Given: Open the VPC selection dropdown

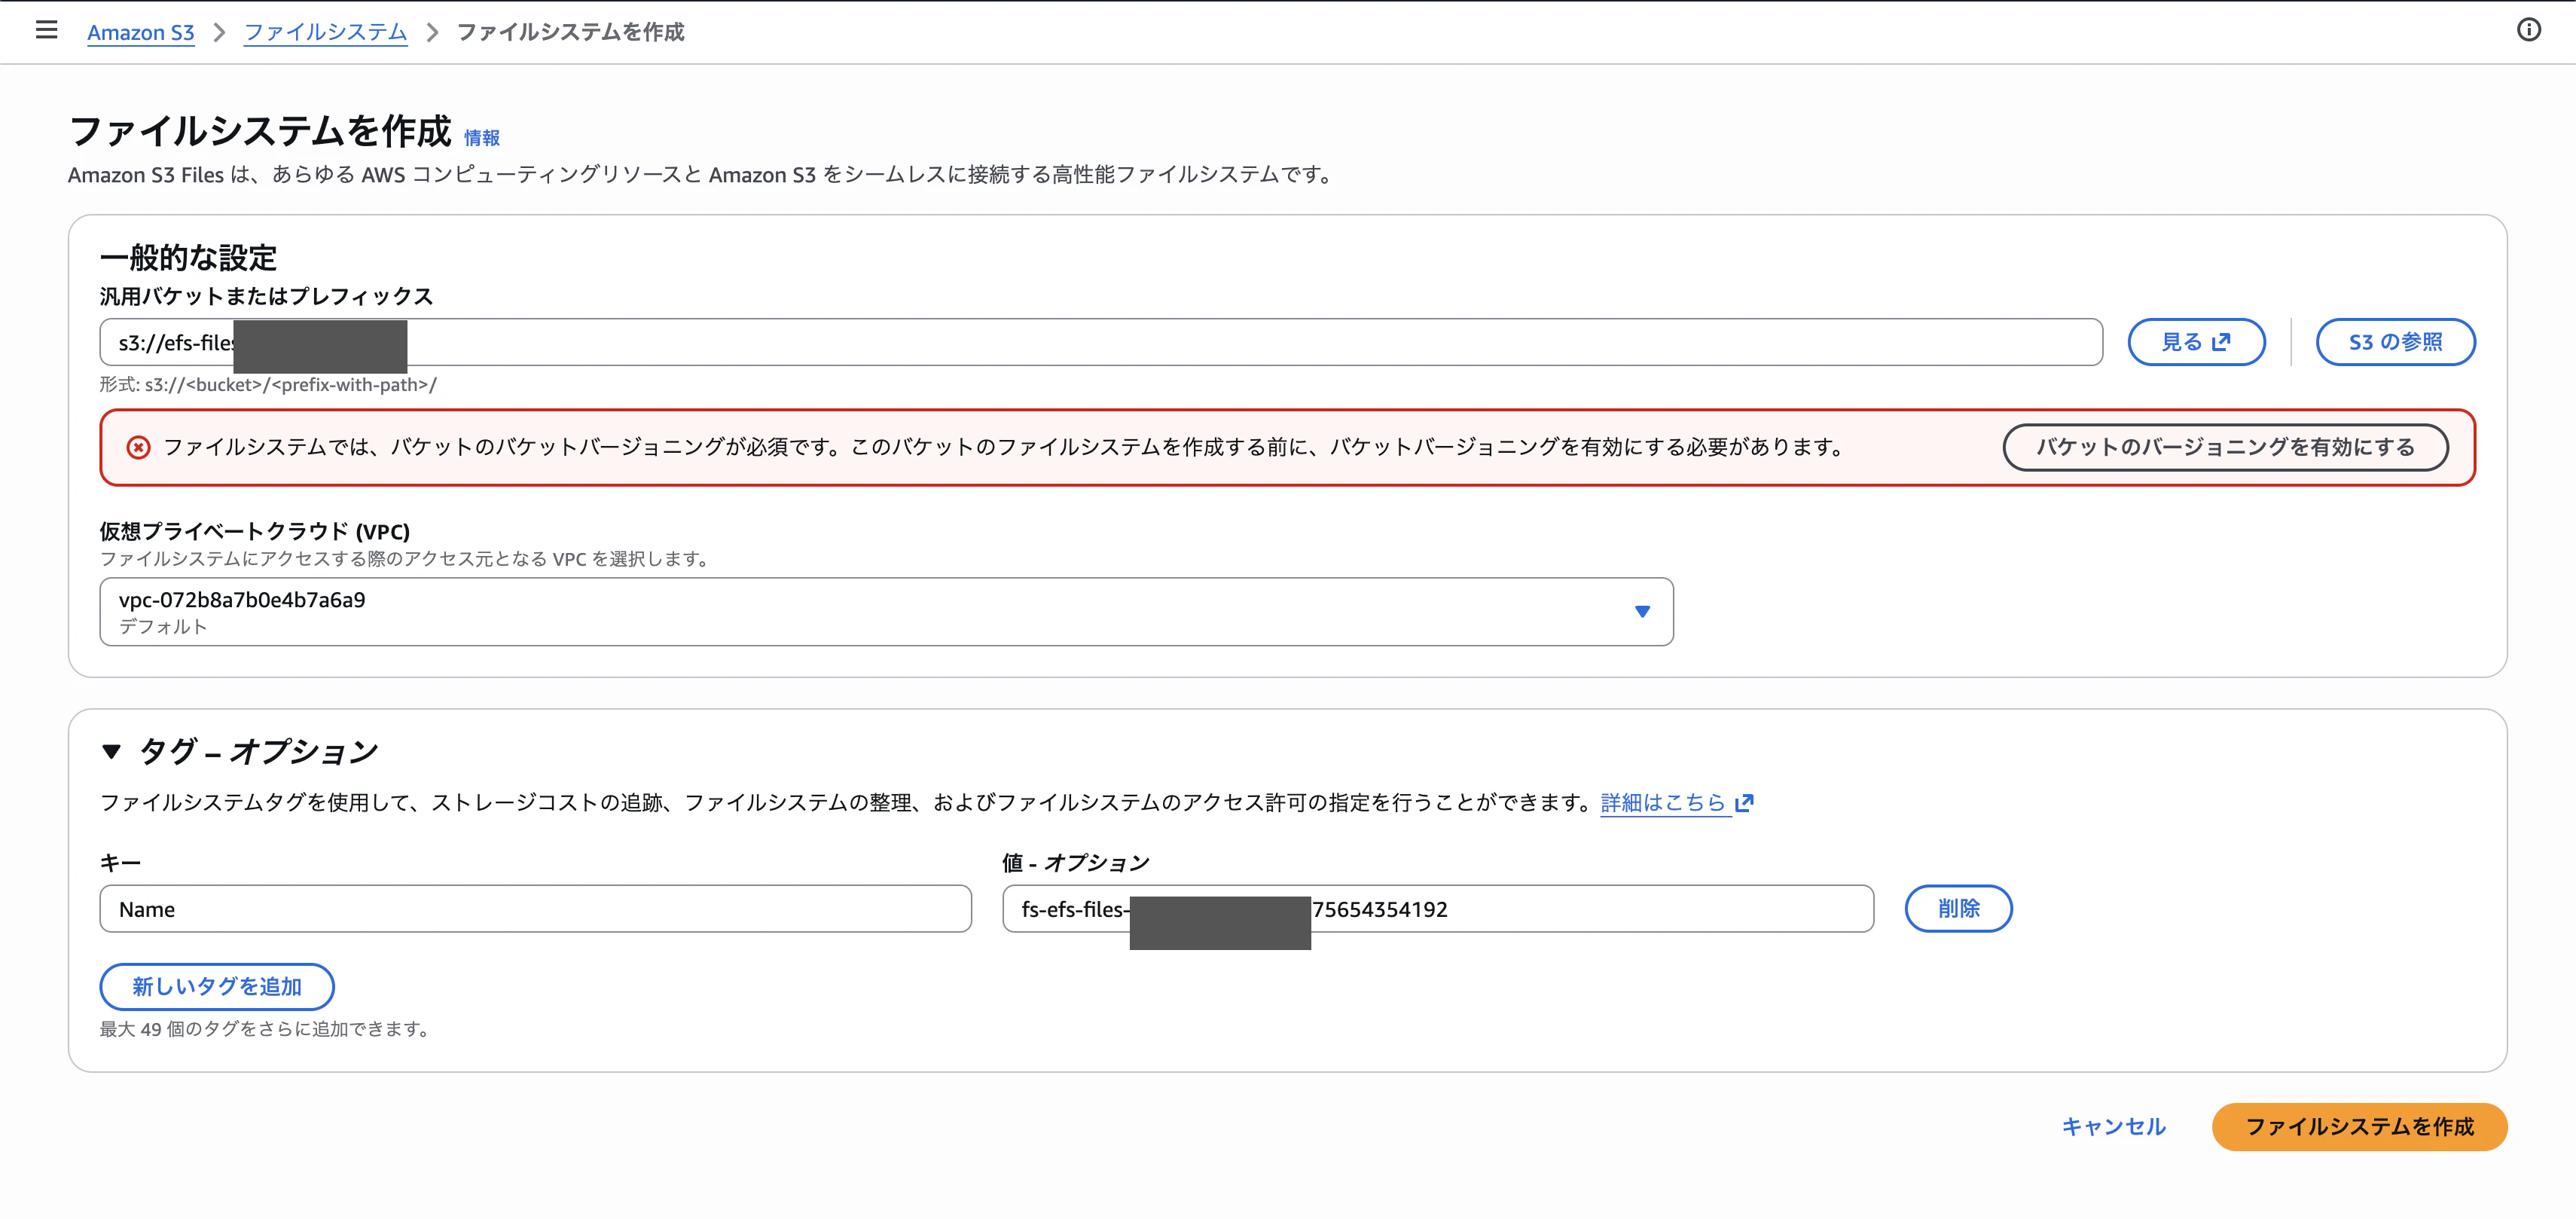Looking at the screenshot, I should [x=886, y=611].
